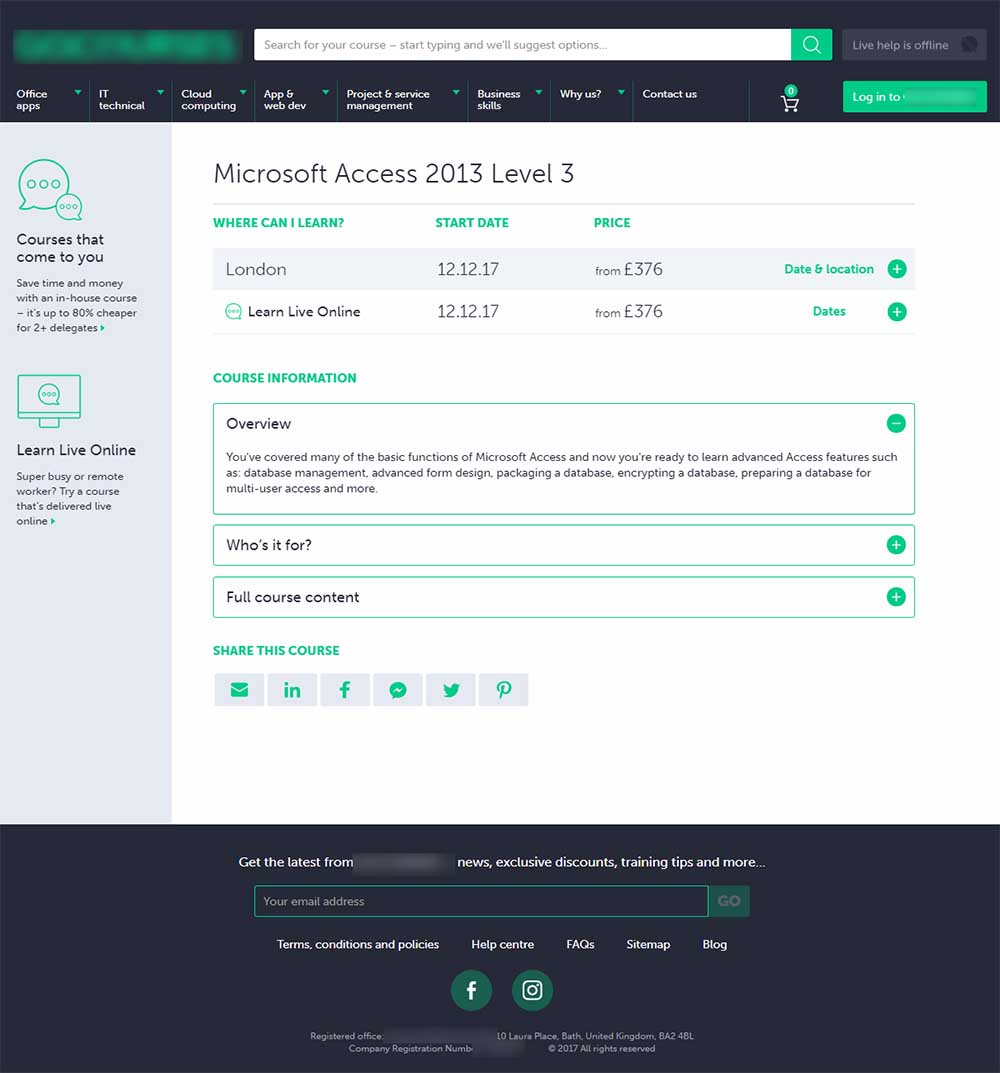Image resolution: width=1000 pixels, height=1073 pixels.
Task: Open the Help centre link
Action: pyautogui.click(x=502, y=944)
